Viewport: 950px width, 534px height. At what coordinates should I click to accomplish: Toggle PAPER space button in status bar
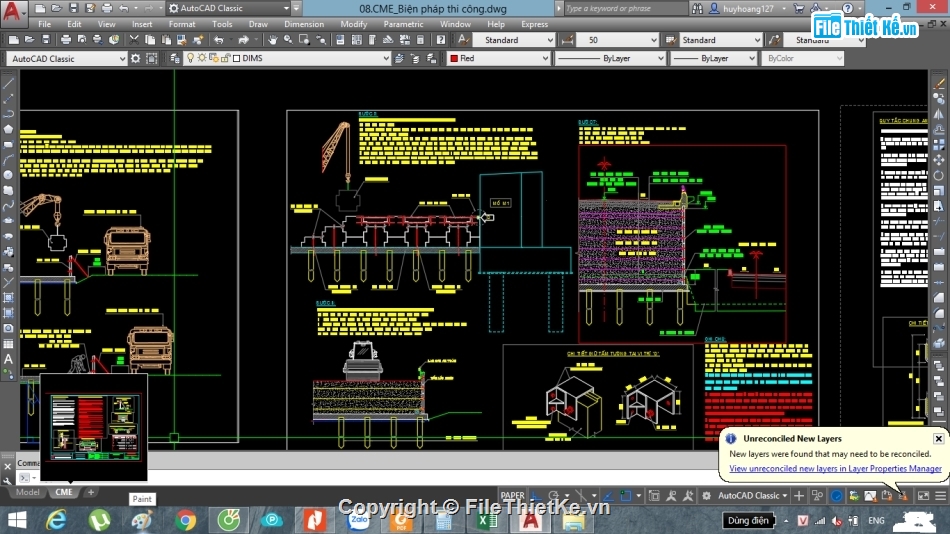pyautogui.click(x=513, y=496)
